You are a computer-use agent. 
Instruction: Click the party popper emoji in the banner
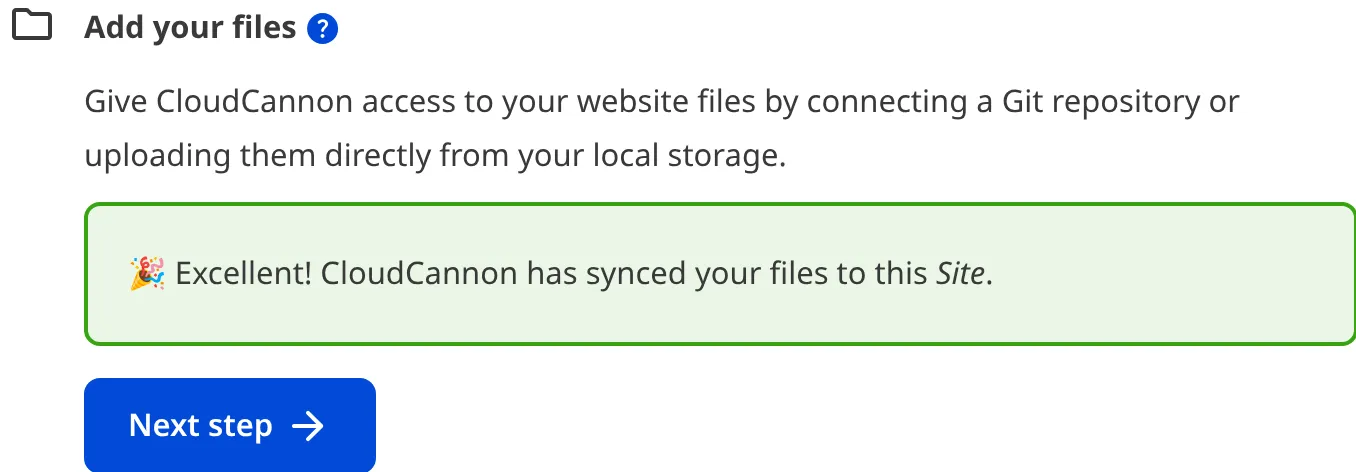(146, 274)
